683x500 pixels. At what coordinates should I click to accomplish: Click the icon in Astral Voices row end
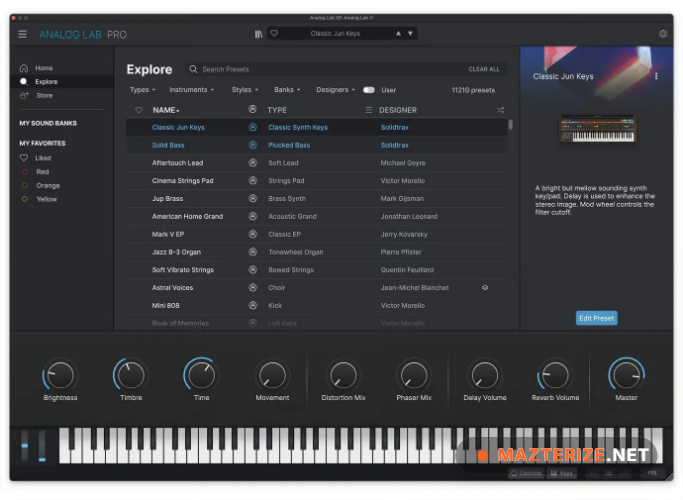point(485,287)
